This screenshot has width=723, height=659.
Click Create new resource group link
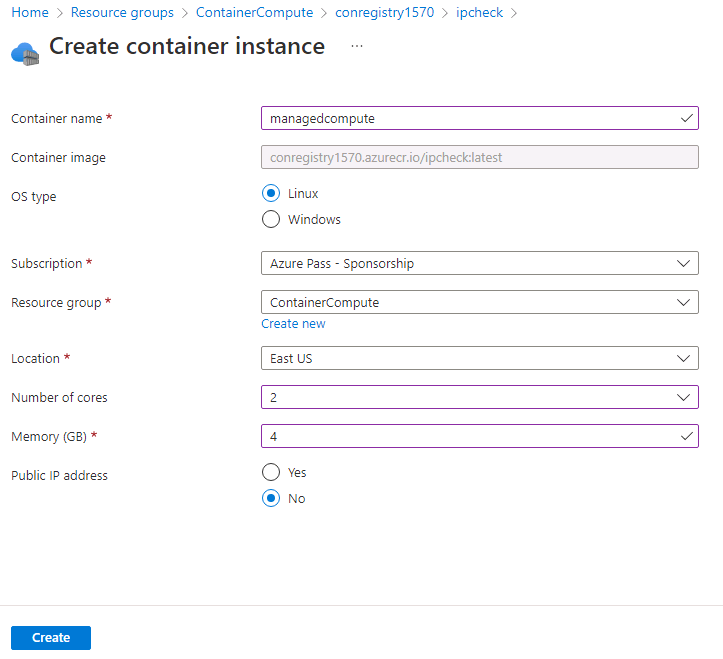click(x=293, y=324)
